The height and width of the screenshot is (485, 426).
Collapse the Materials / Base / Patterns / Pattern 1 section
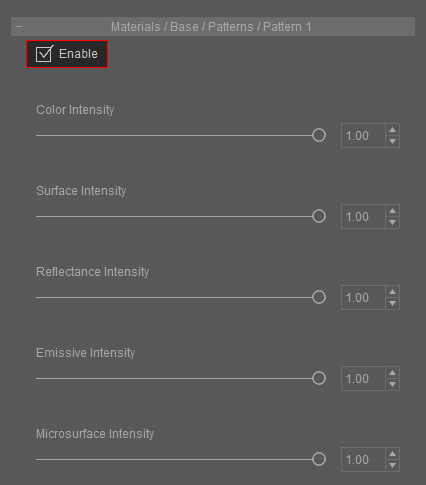click(20, 26)
